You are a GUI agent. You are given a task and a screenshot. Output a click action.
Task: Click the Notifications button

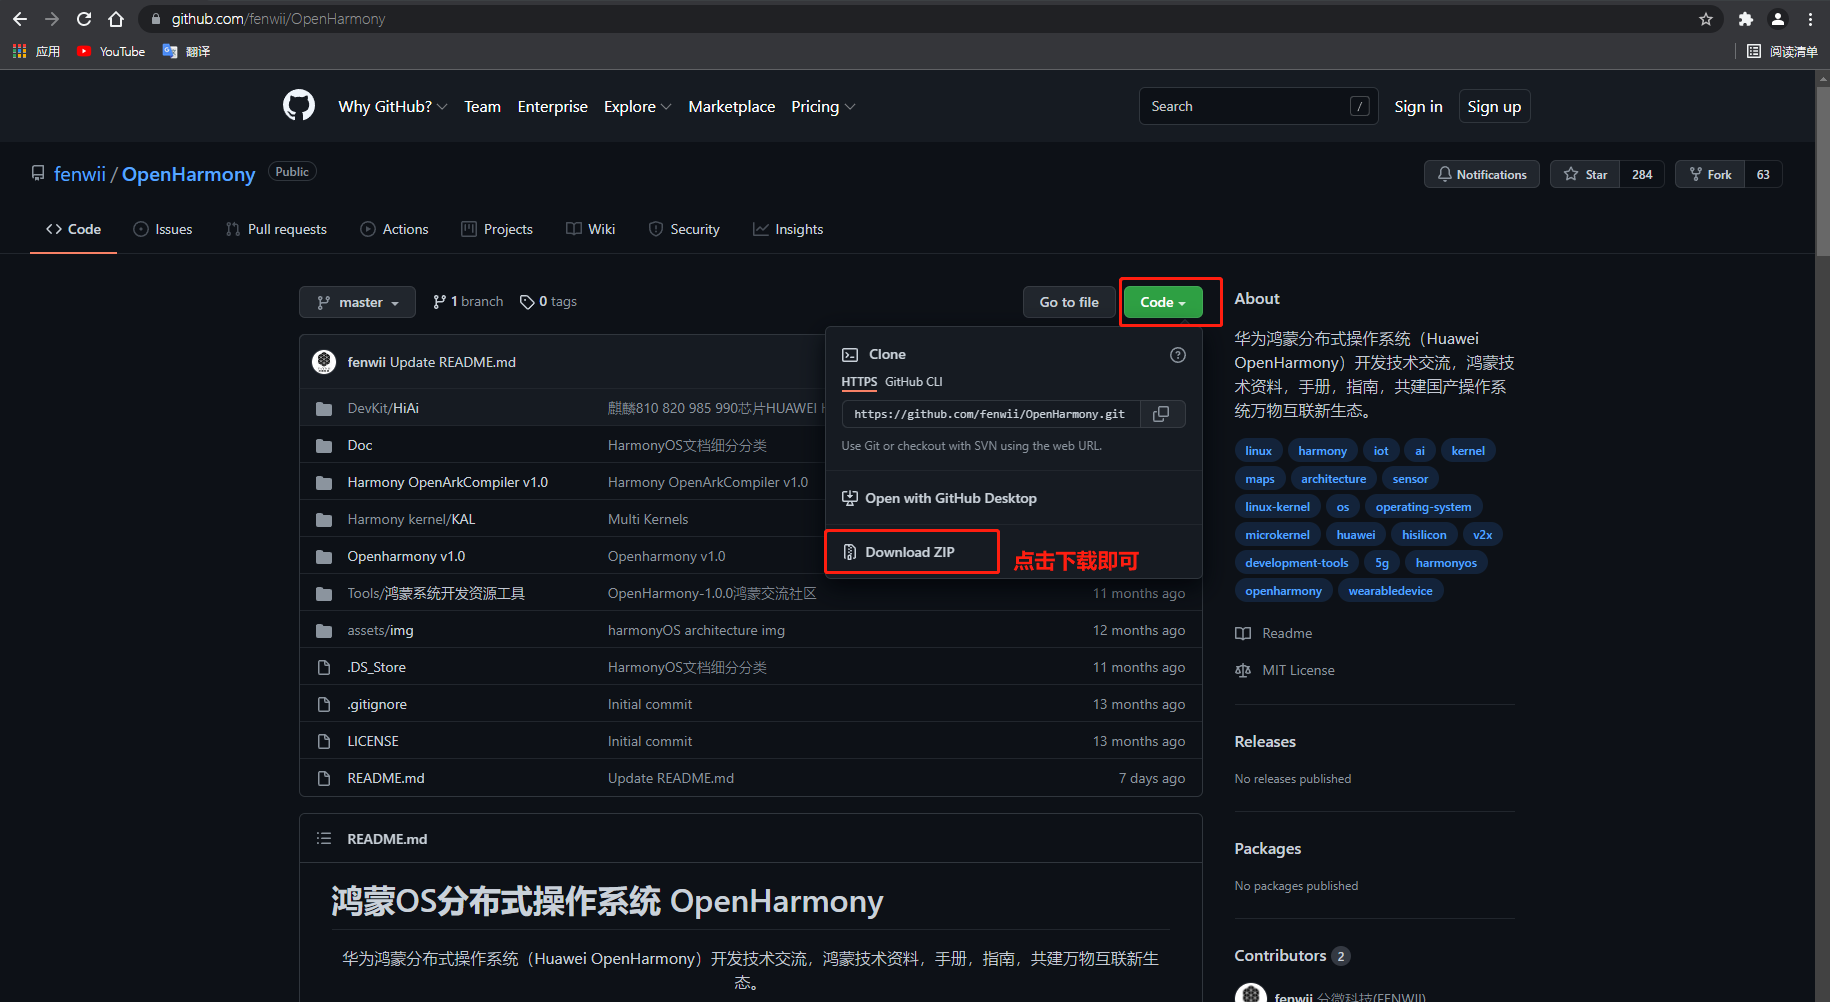point(1482,174)
